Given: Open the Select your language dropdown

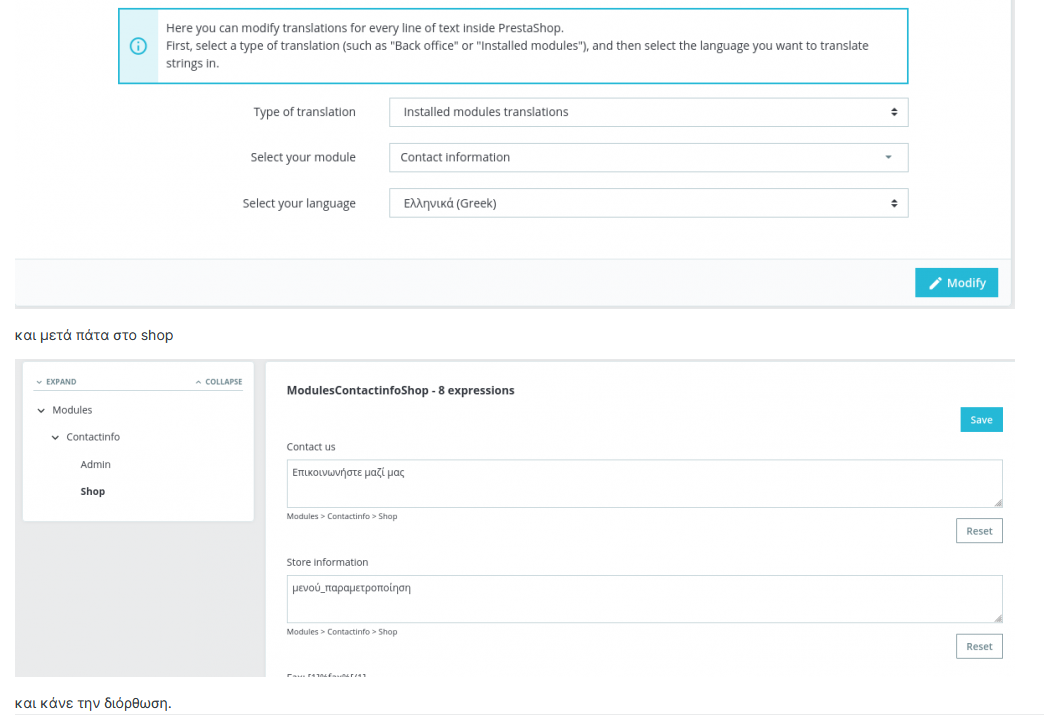Looking at the screenshot, I should 648,203.
